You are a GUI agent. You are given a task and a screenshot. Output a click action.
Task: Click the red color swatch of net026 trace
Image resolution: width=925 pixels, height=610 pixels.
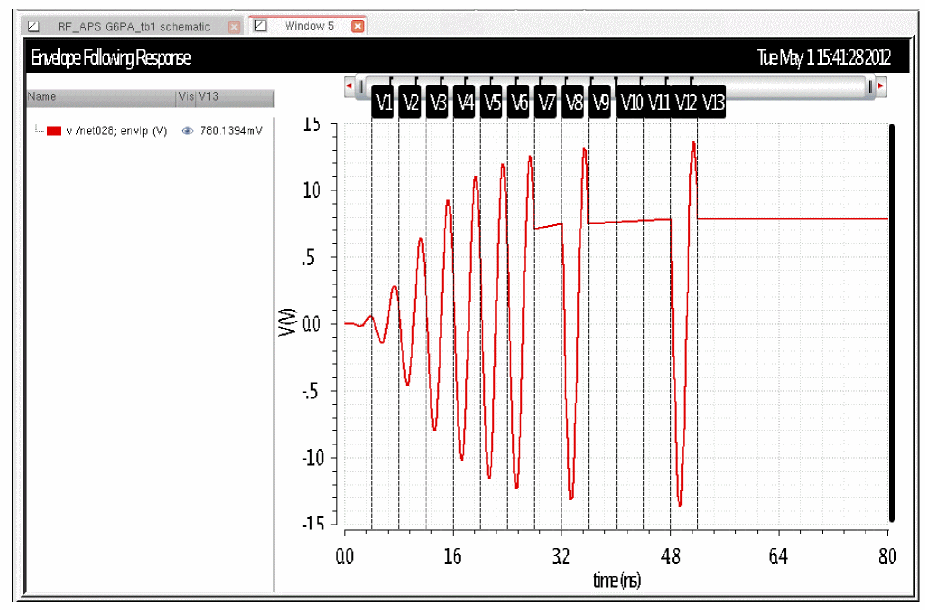(x=54, y=131)
